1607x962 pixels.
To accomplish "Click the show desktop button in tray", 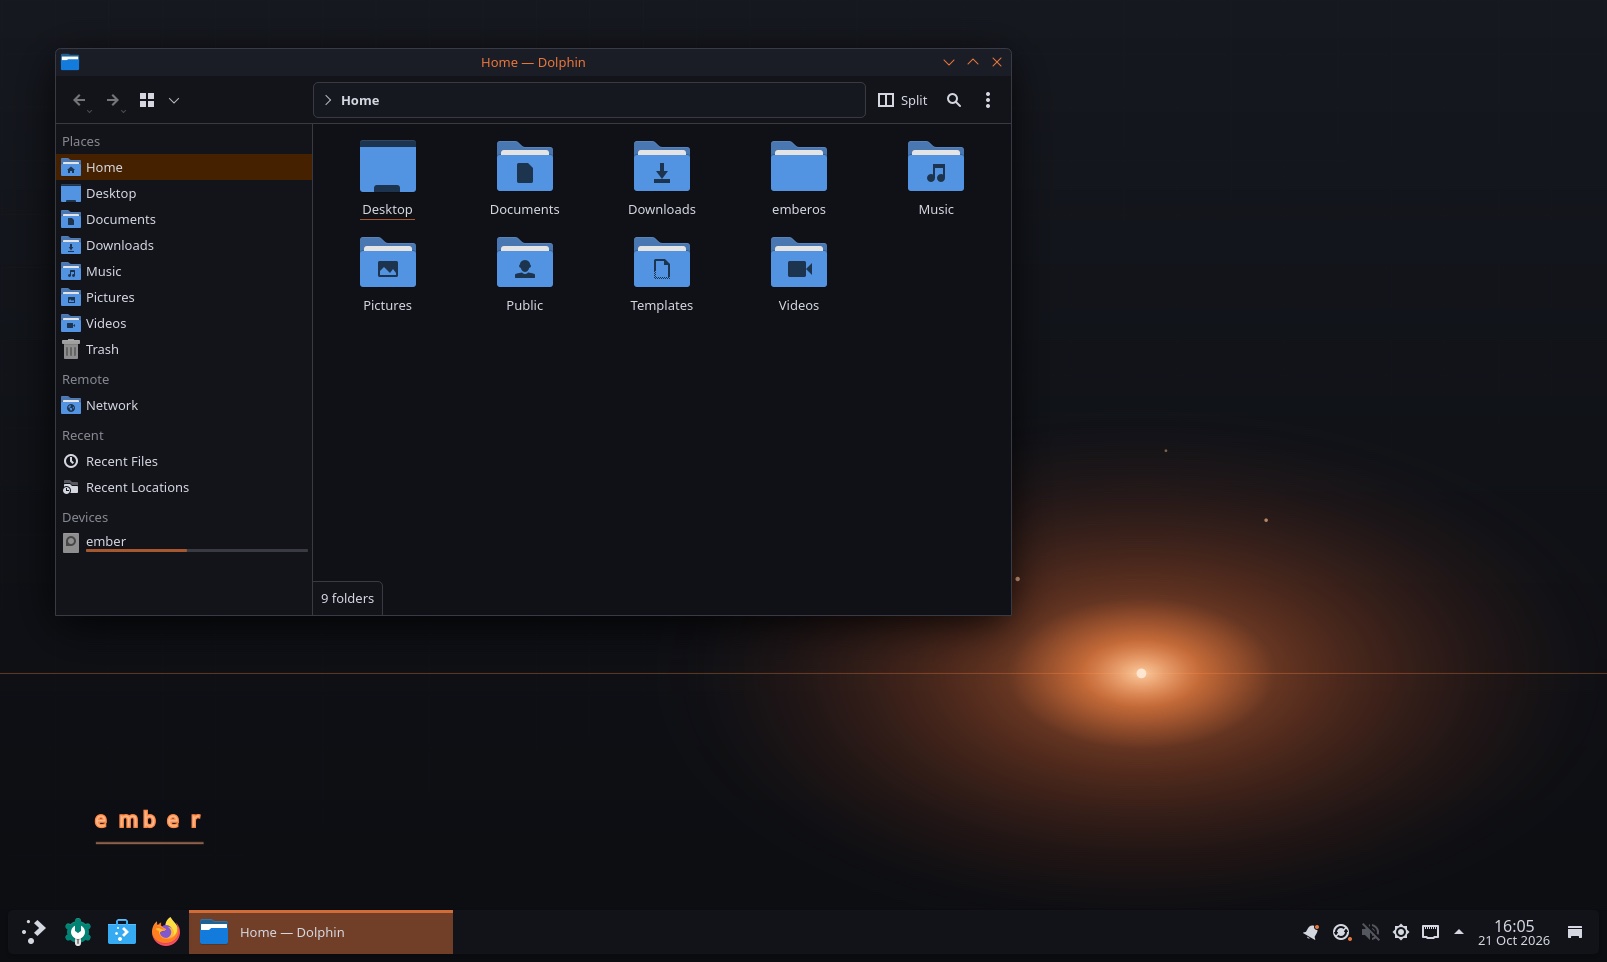I will coord(1575,932).
